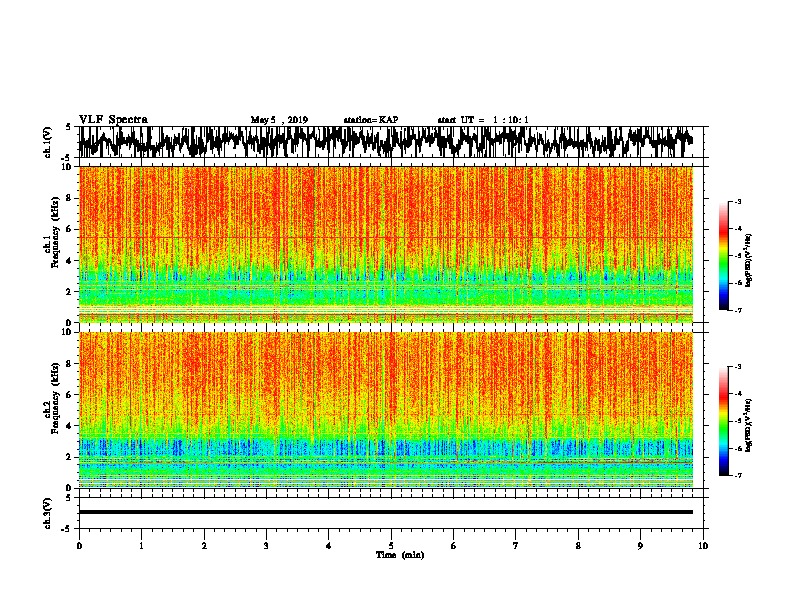Click the thick black ch.3 trace line
Screen dimensions: 792x612
[386, 512]
